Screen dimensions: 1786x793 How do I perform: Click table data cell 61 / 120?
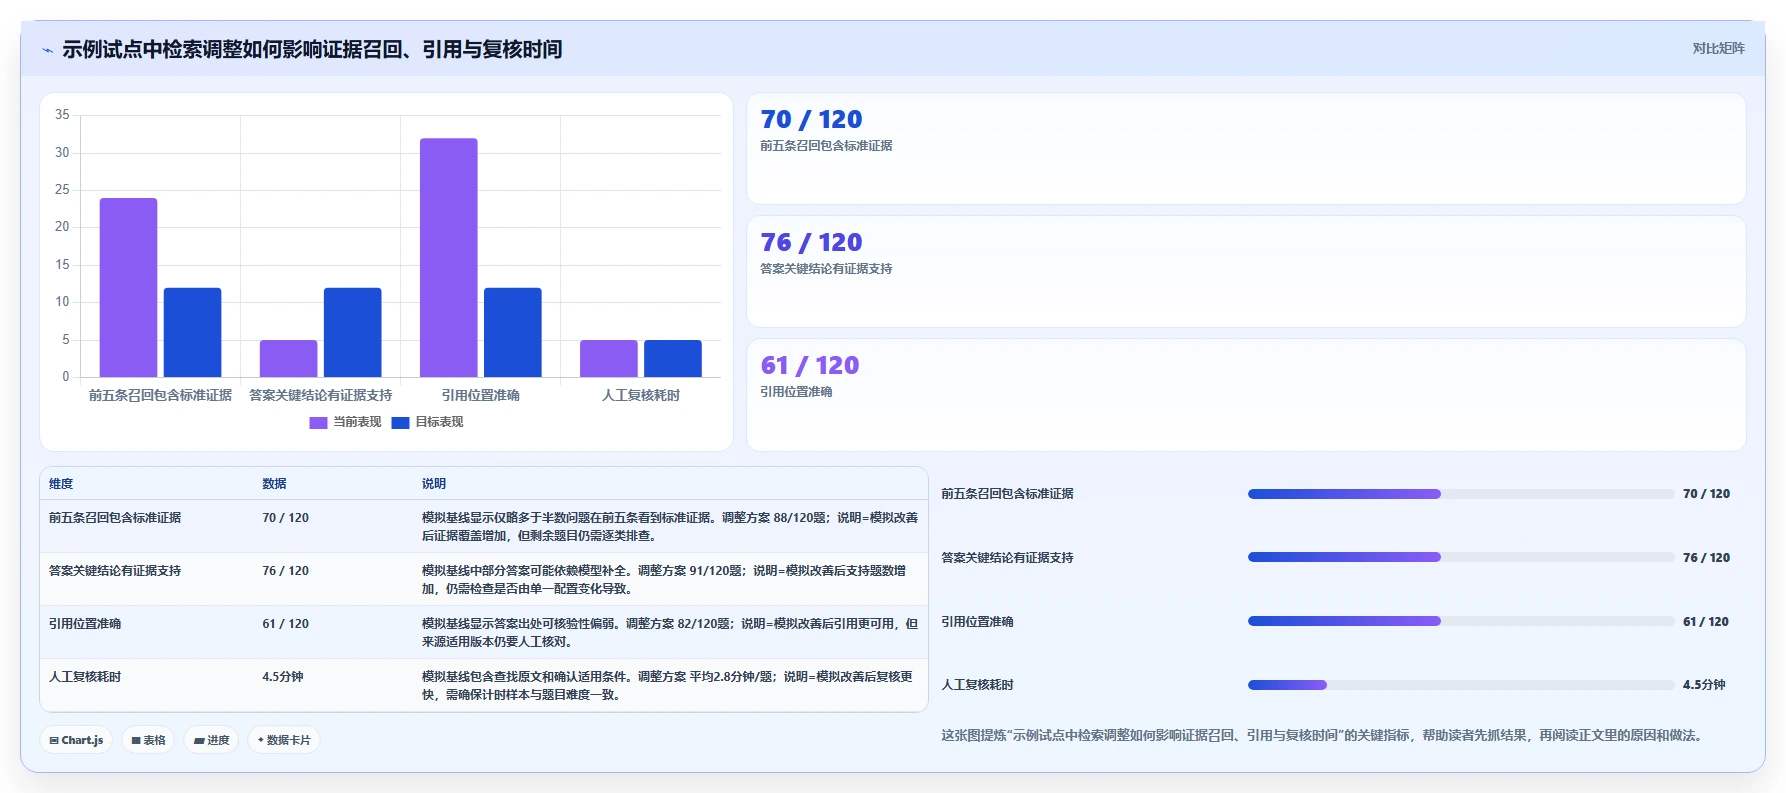285,624
